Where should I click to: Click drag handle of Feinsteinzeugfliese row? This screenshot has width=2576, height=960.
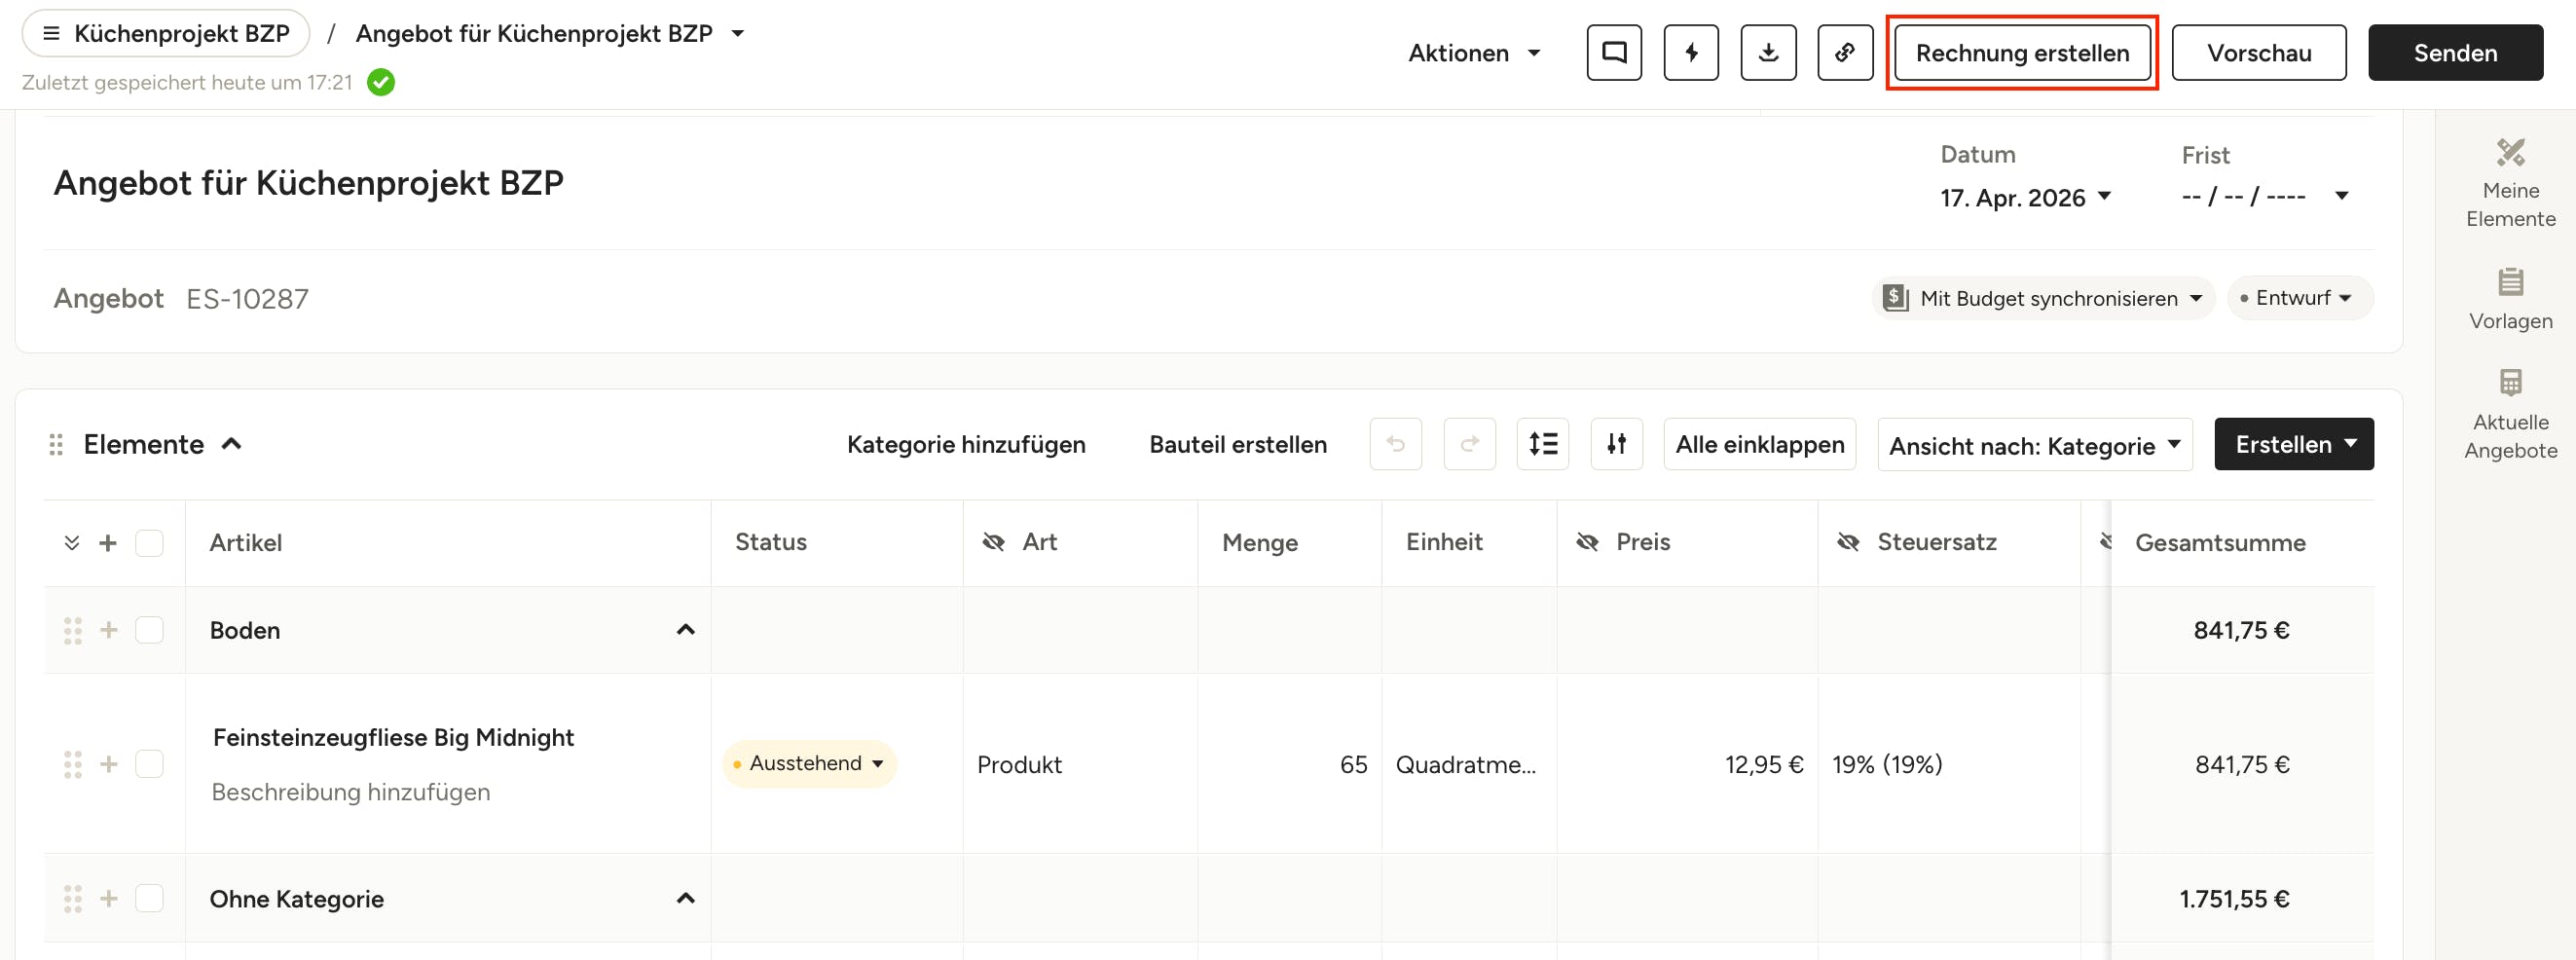tap(73, 764)
